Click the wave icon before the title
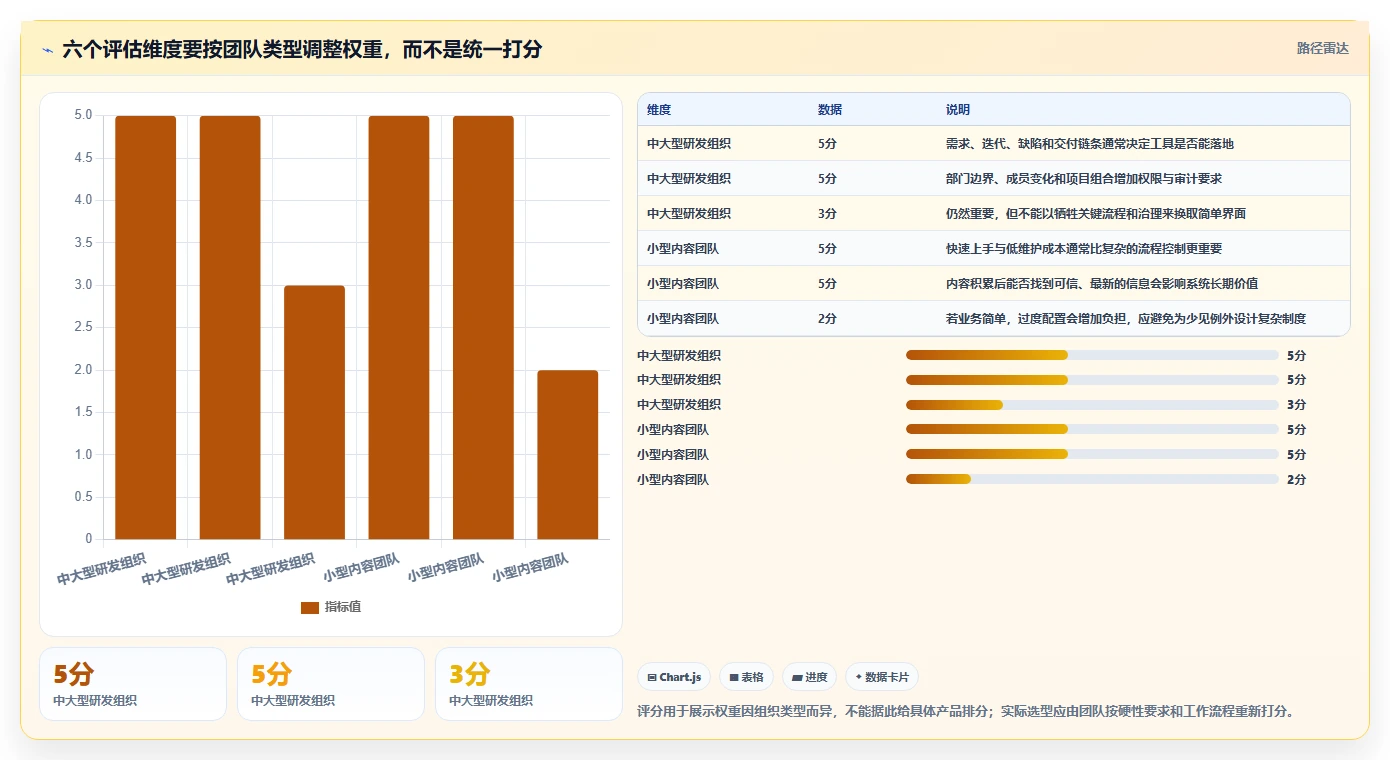1390x760 pixels. coord(47,50)
